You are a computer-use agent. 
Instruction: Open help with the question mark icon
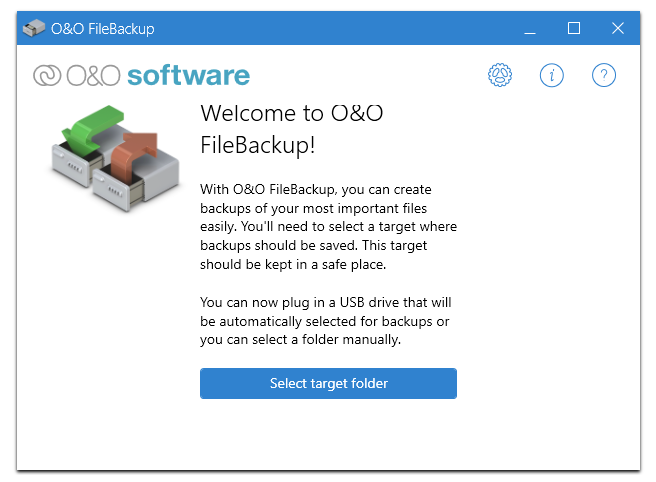pos(604,75)
